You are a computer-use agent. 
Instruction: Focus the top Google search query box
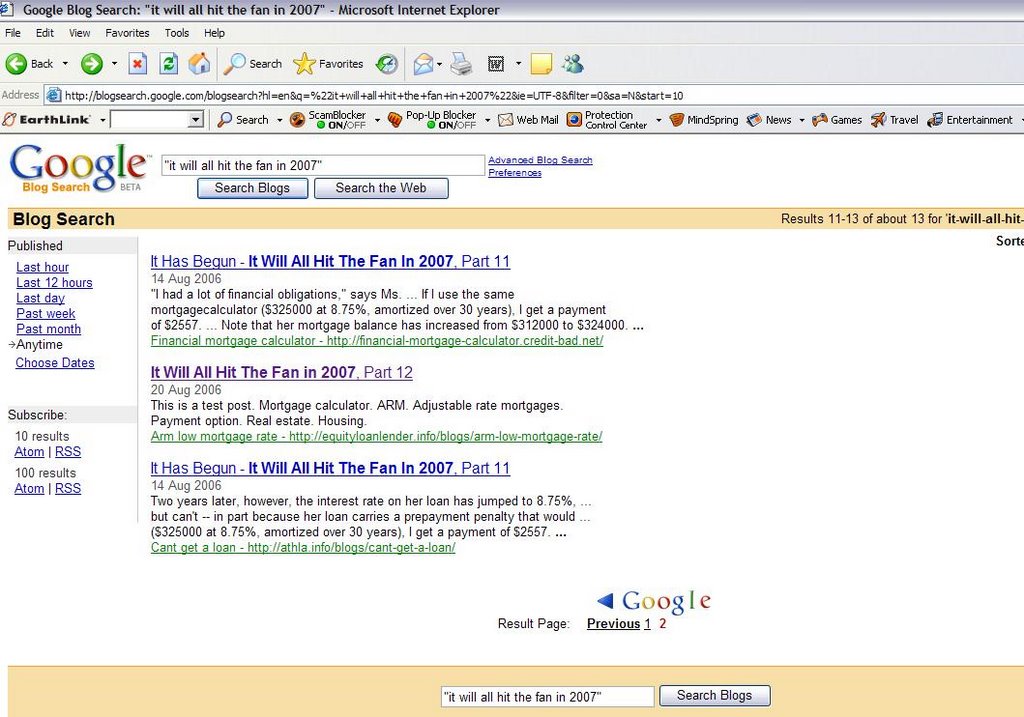(x=323, y=165)
